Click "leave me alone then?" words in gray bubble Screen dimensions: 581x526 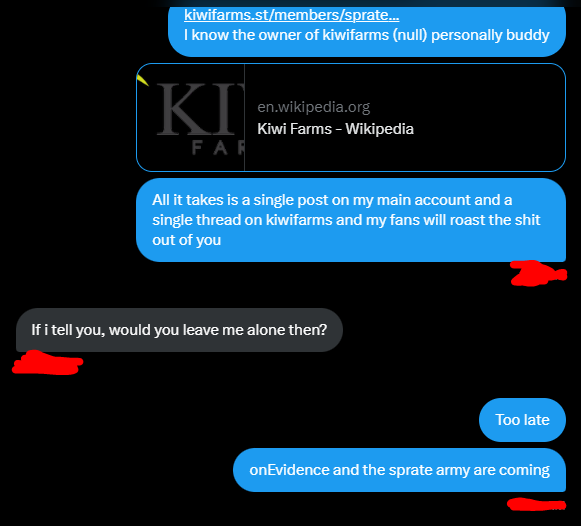[255, 330]
